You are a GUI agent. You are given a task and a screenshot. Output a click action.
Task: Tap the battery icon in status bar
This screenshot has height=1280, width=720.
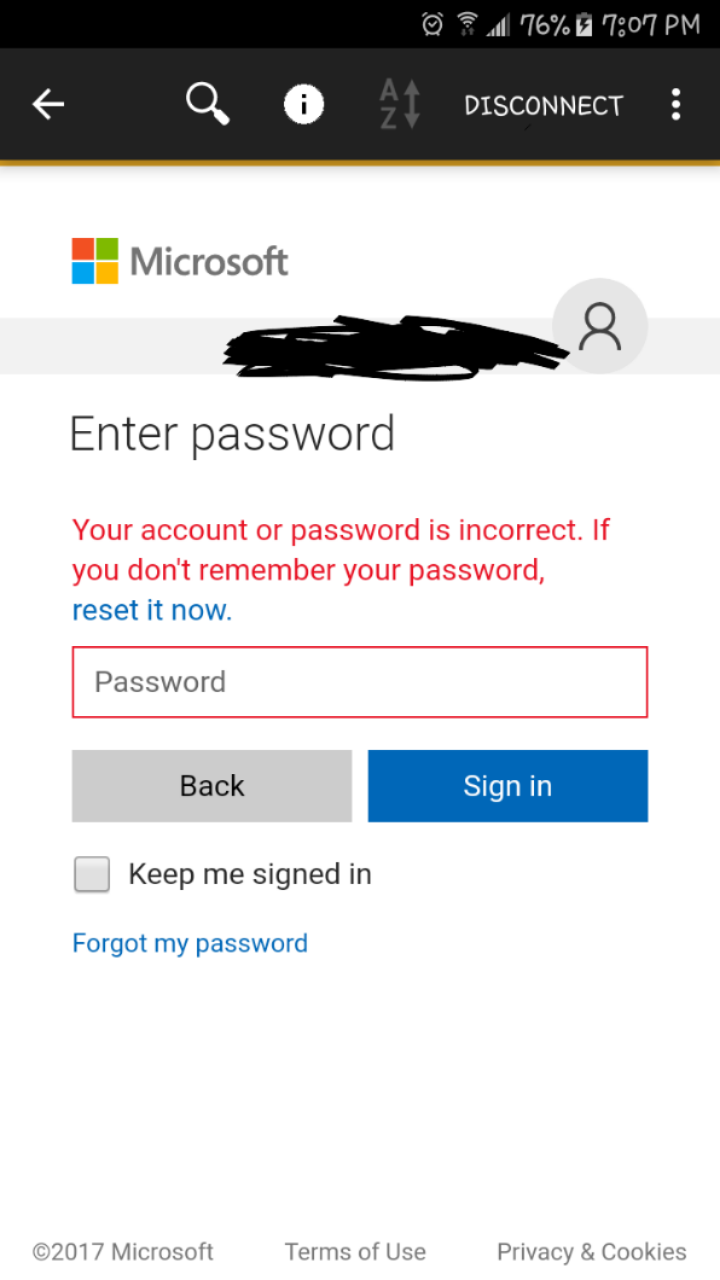tap(584, 24)
